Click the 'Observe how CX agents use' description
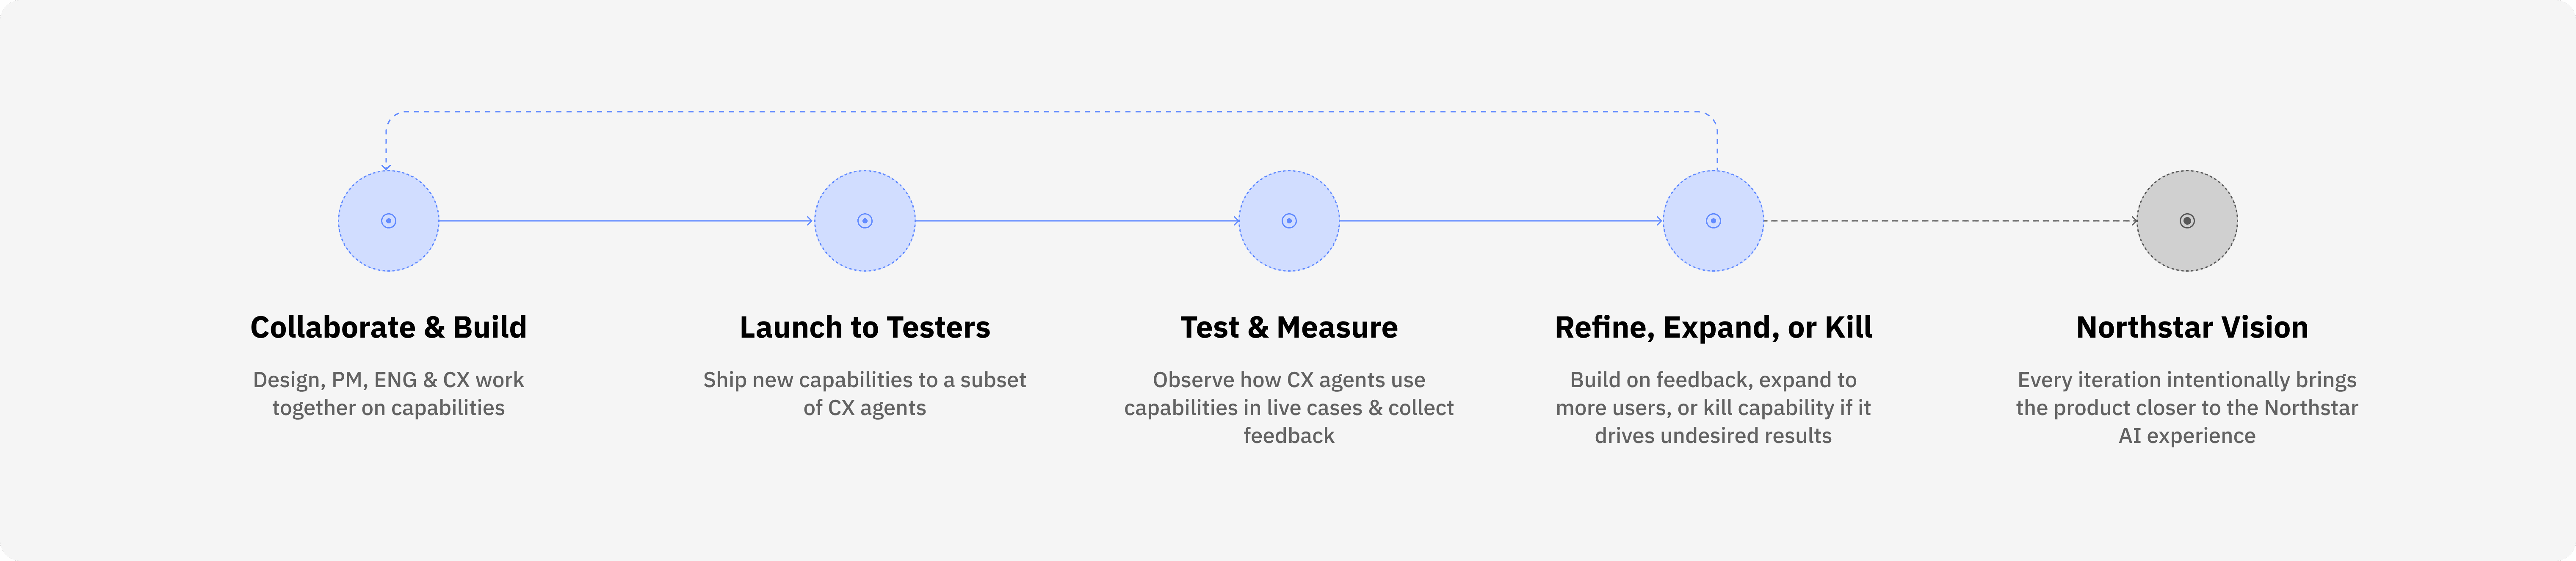The image size is (2576, 561). pos(1289,407)
